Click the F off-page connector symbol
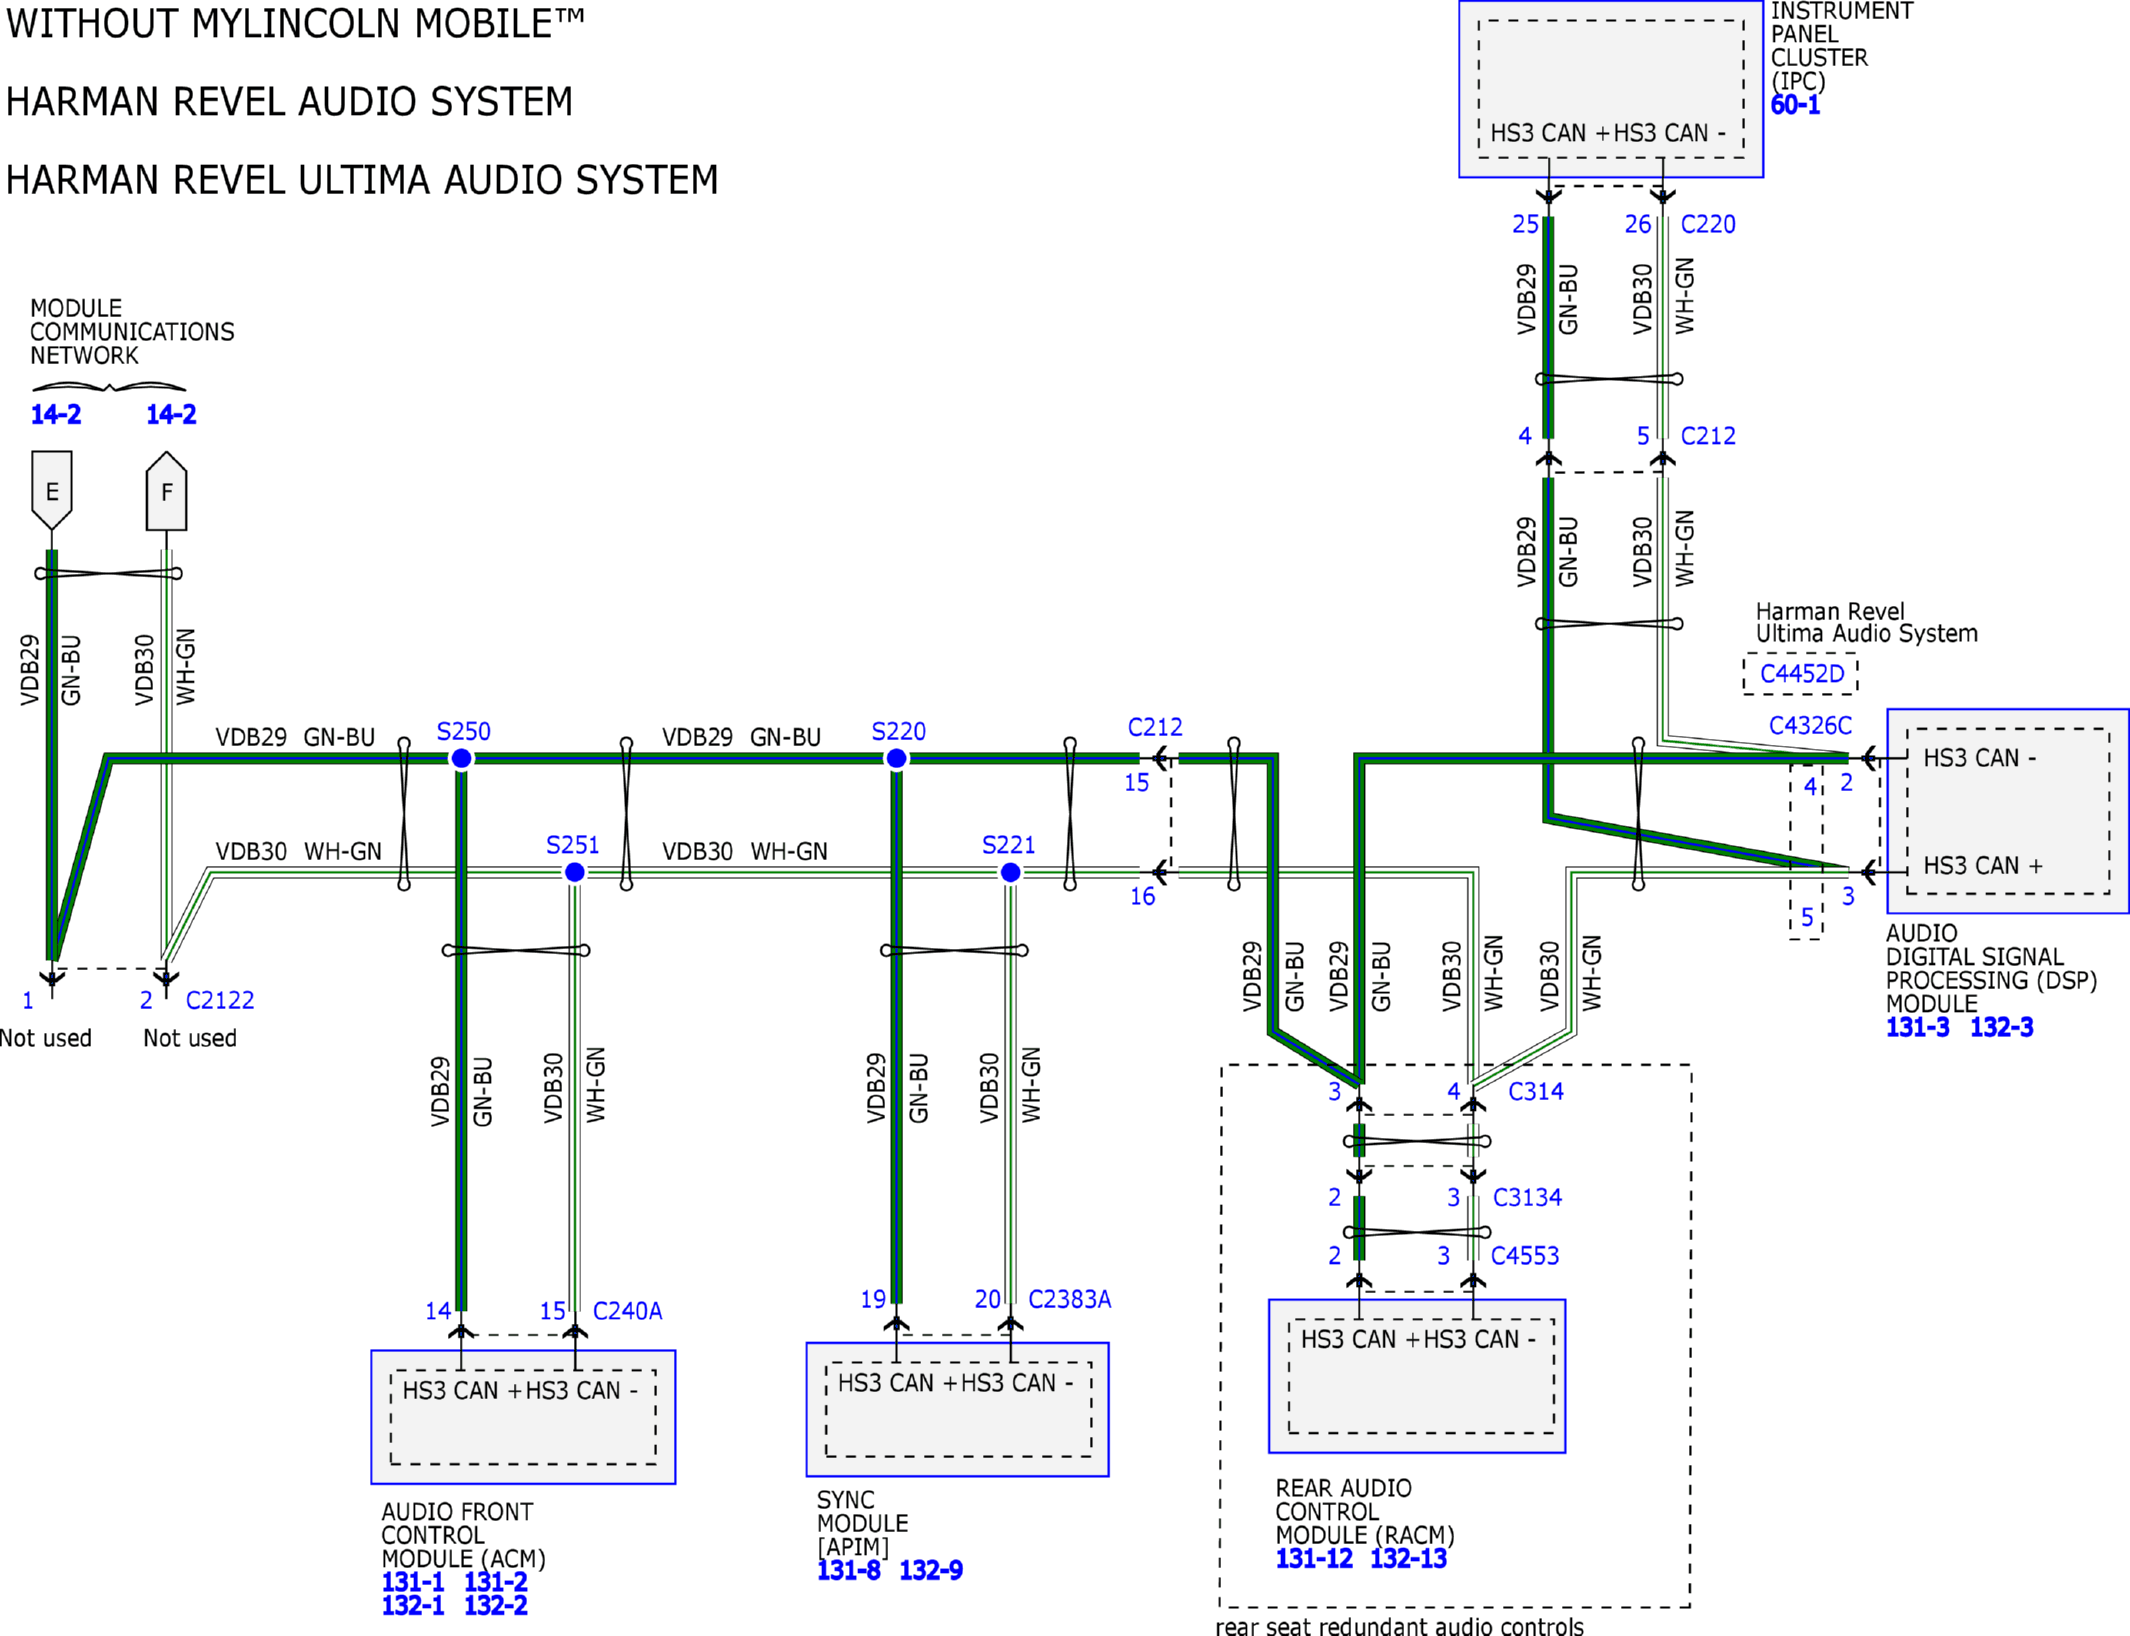 (x=166, y=491)
